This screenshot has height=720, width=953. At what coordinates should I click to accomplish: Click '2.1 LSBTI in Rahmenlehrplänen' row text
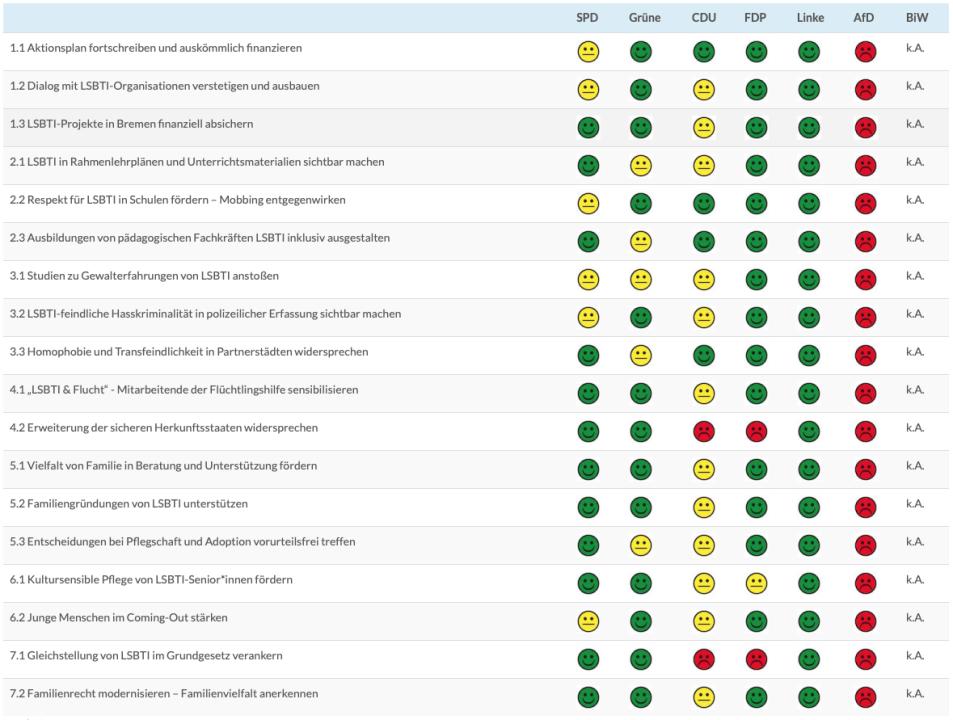click(197, 162)
